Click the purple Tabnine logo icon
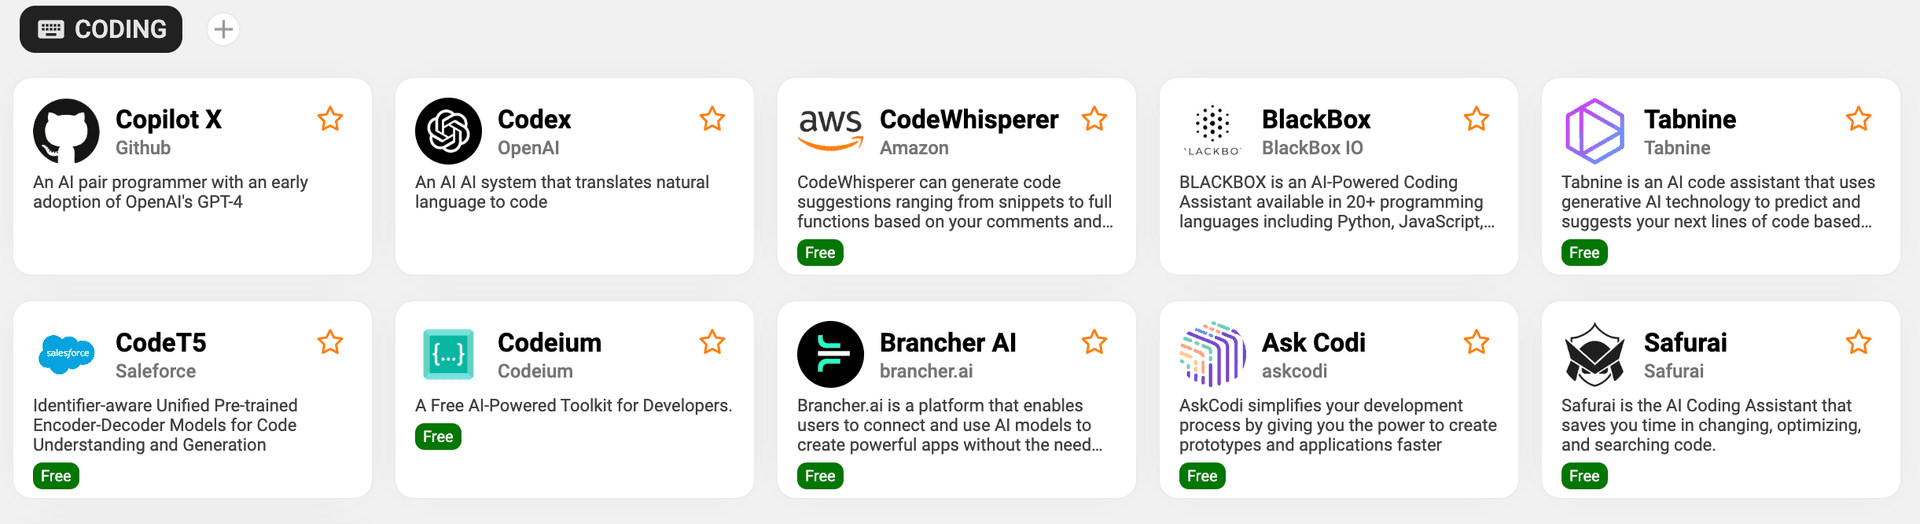The image size is (1920, 524). [1594, 131]
